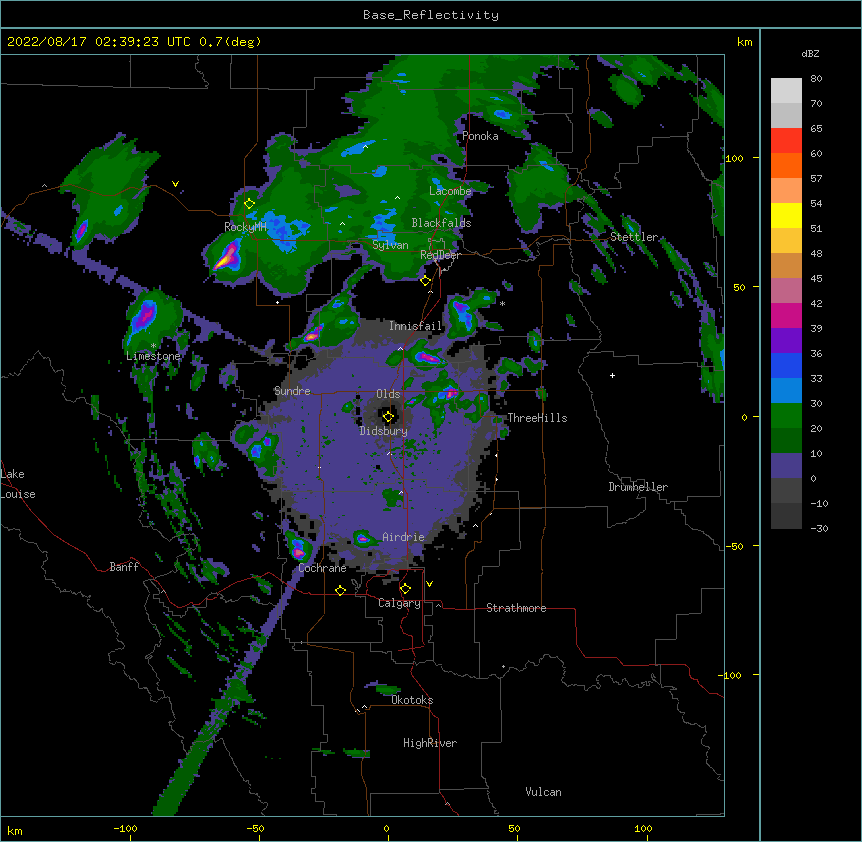Pick the violet 36-39 dBZ legend swatch

[786, 341]
